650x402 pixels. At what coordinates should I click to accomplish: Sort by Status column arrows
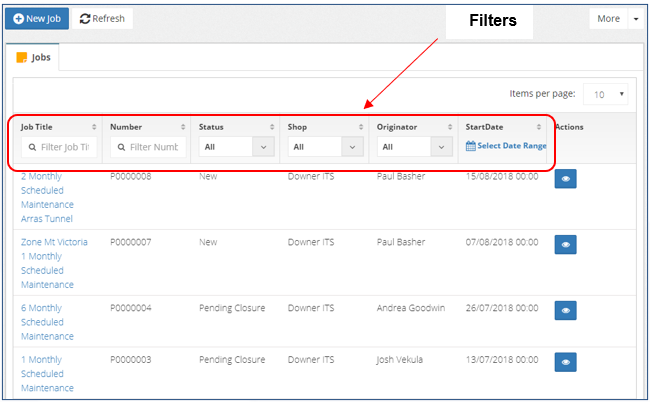point(272,127)
